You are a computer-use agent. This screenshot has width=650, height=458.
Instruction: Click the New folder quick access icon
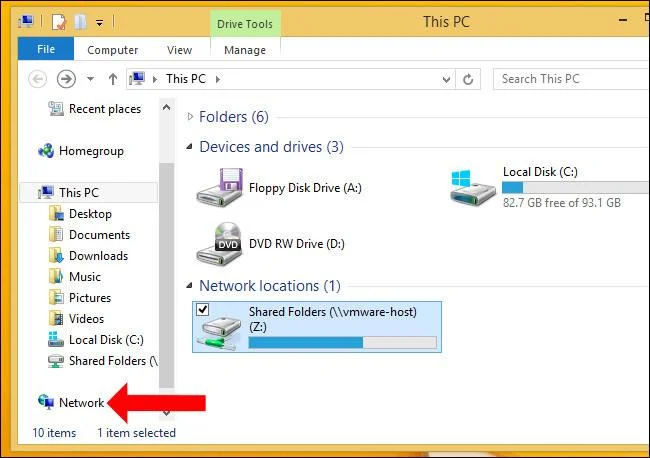click(80, 22)
